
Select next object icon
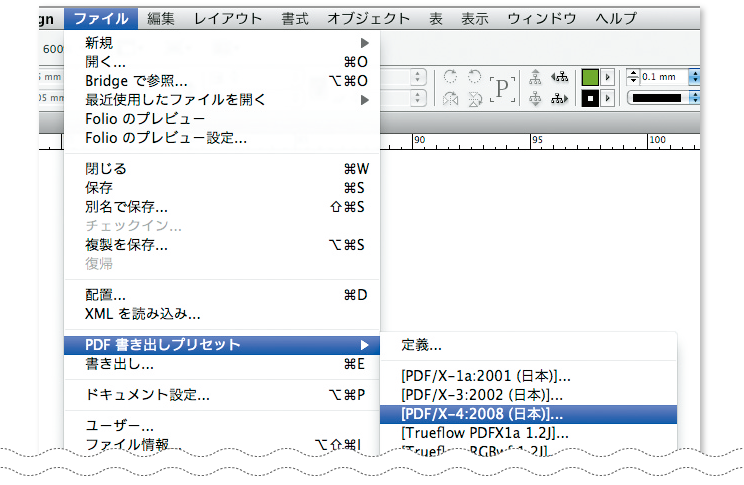pos(560,99)
